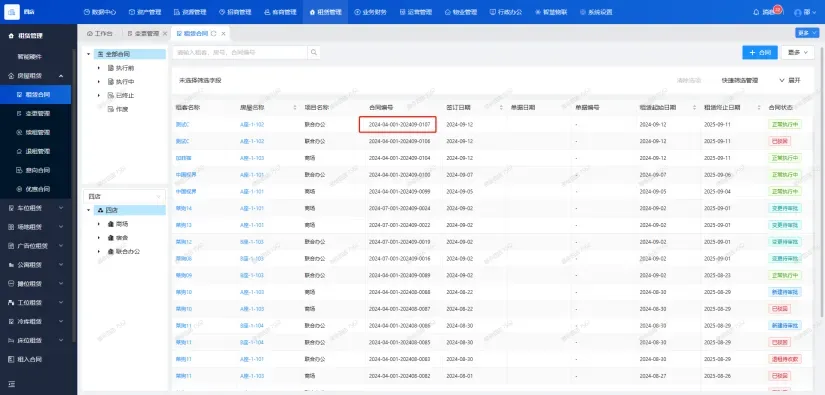Screen dimensions: 825x395
Task: Open 意向合同 in the sidebar
Action: pyautogui.click(x=35, y=170)
